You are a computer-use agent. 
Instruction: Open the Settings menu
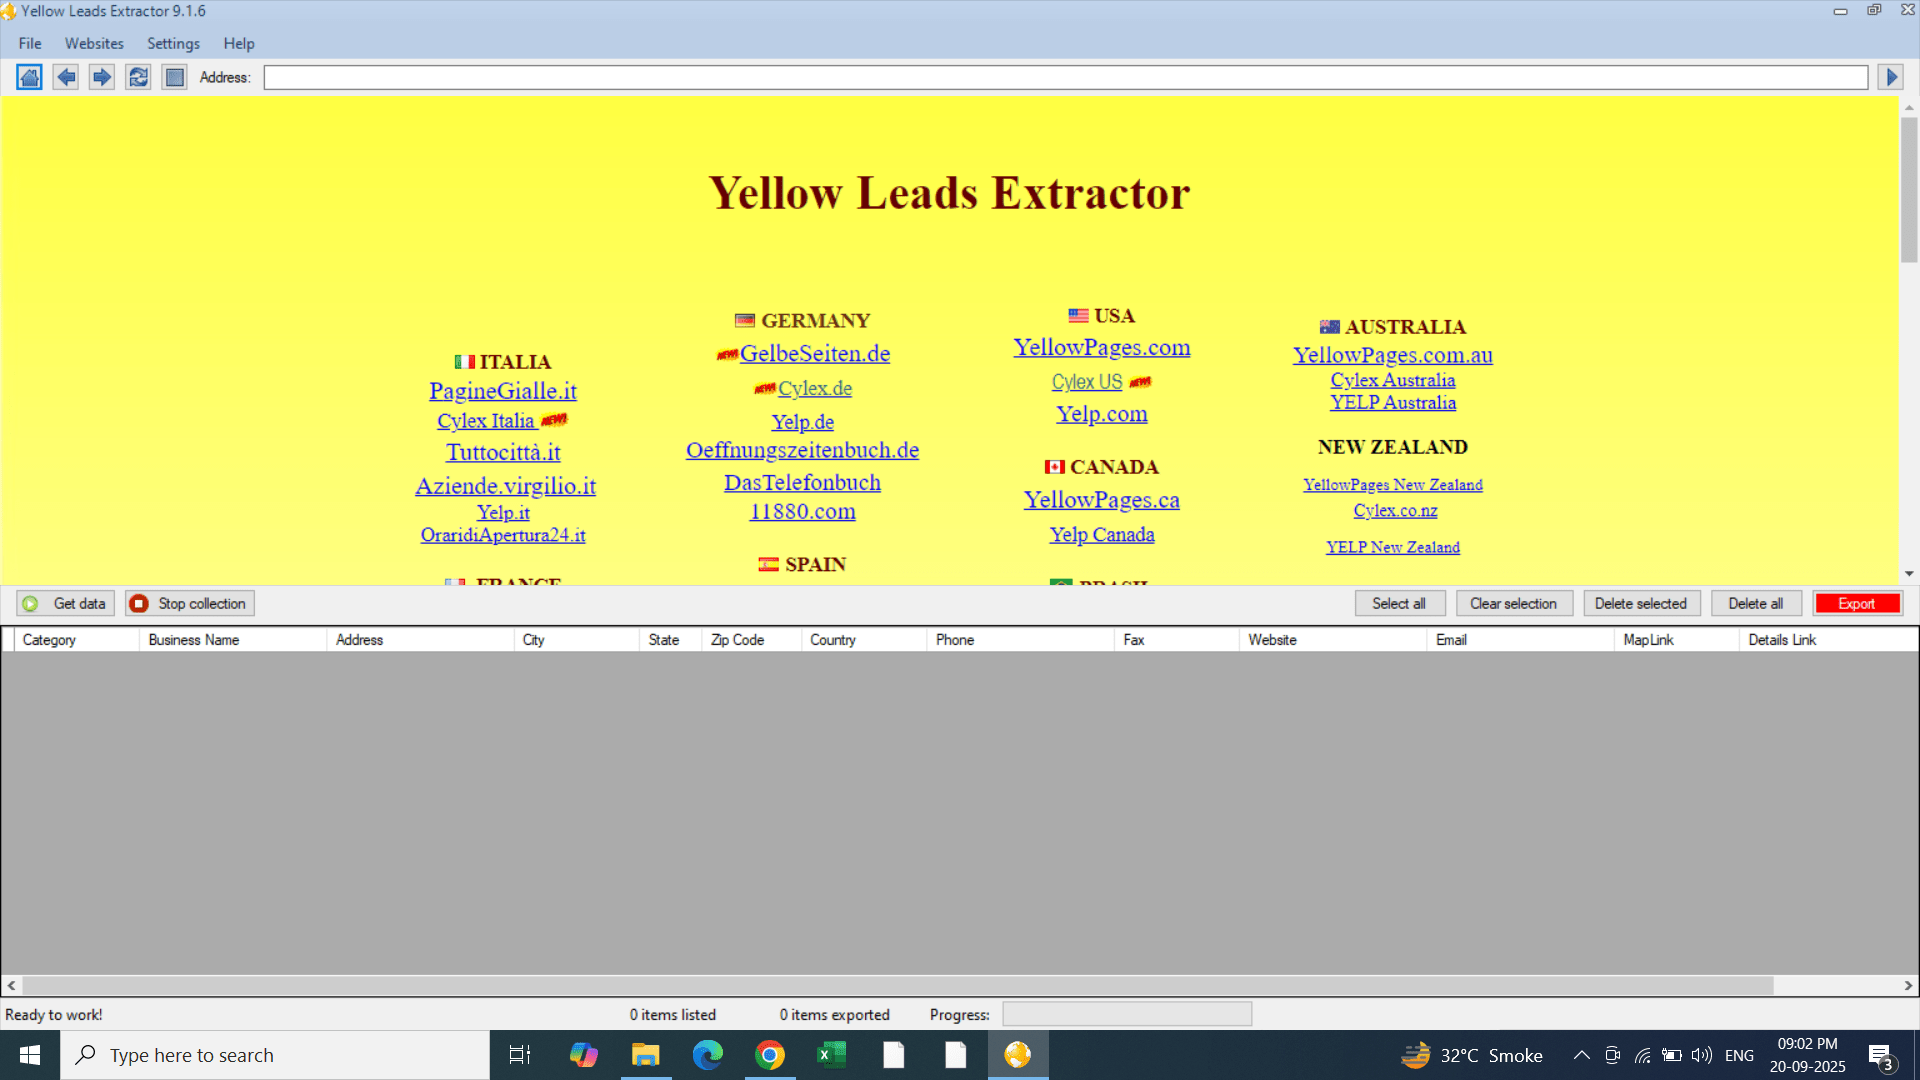[173, 43]
